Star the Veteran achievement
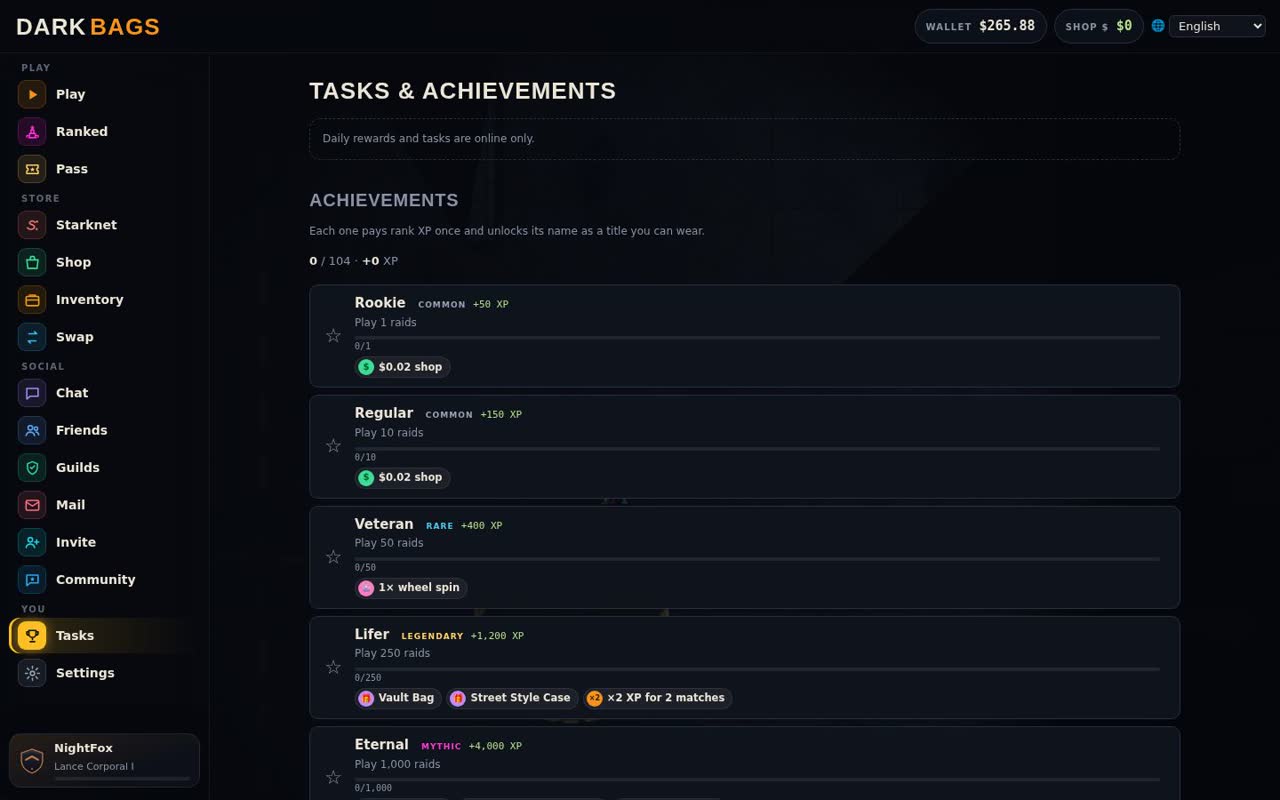This screenshot has width=1280, height=800. click(x=334, y=557)
